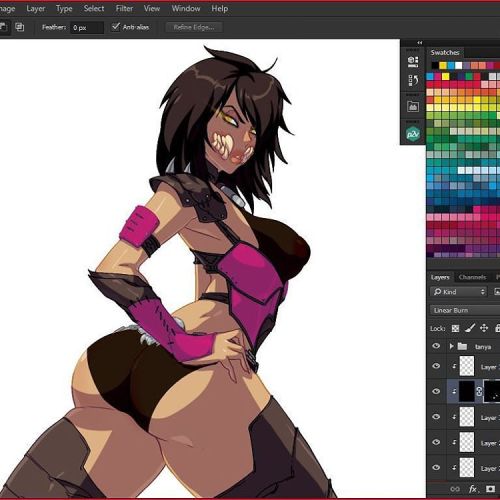Switch to the Channels tab
This screenshot has height=500, width=500.
coord(472,277)
